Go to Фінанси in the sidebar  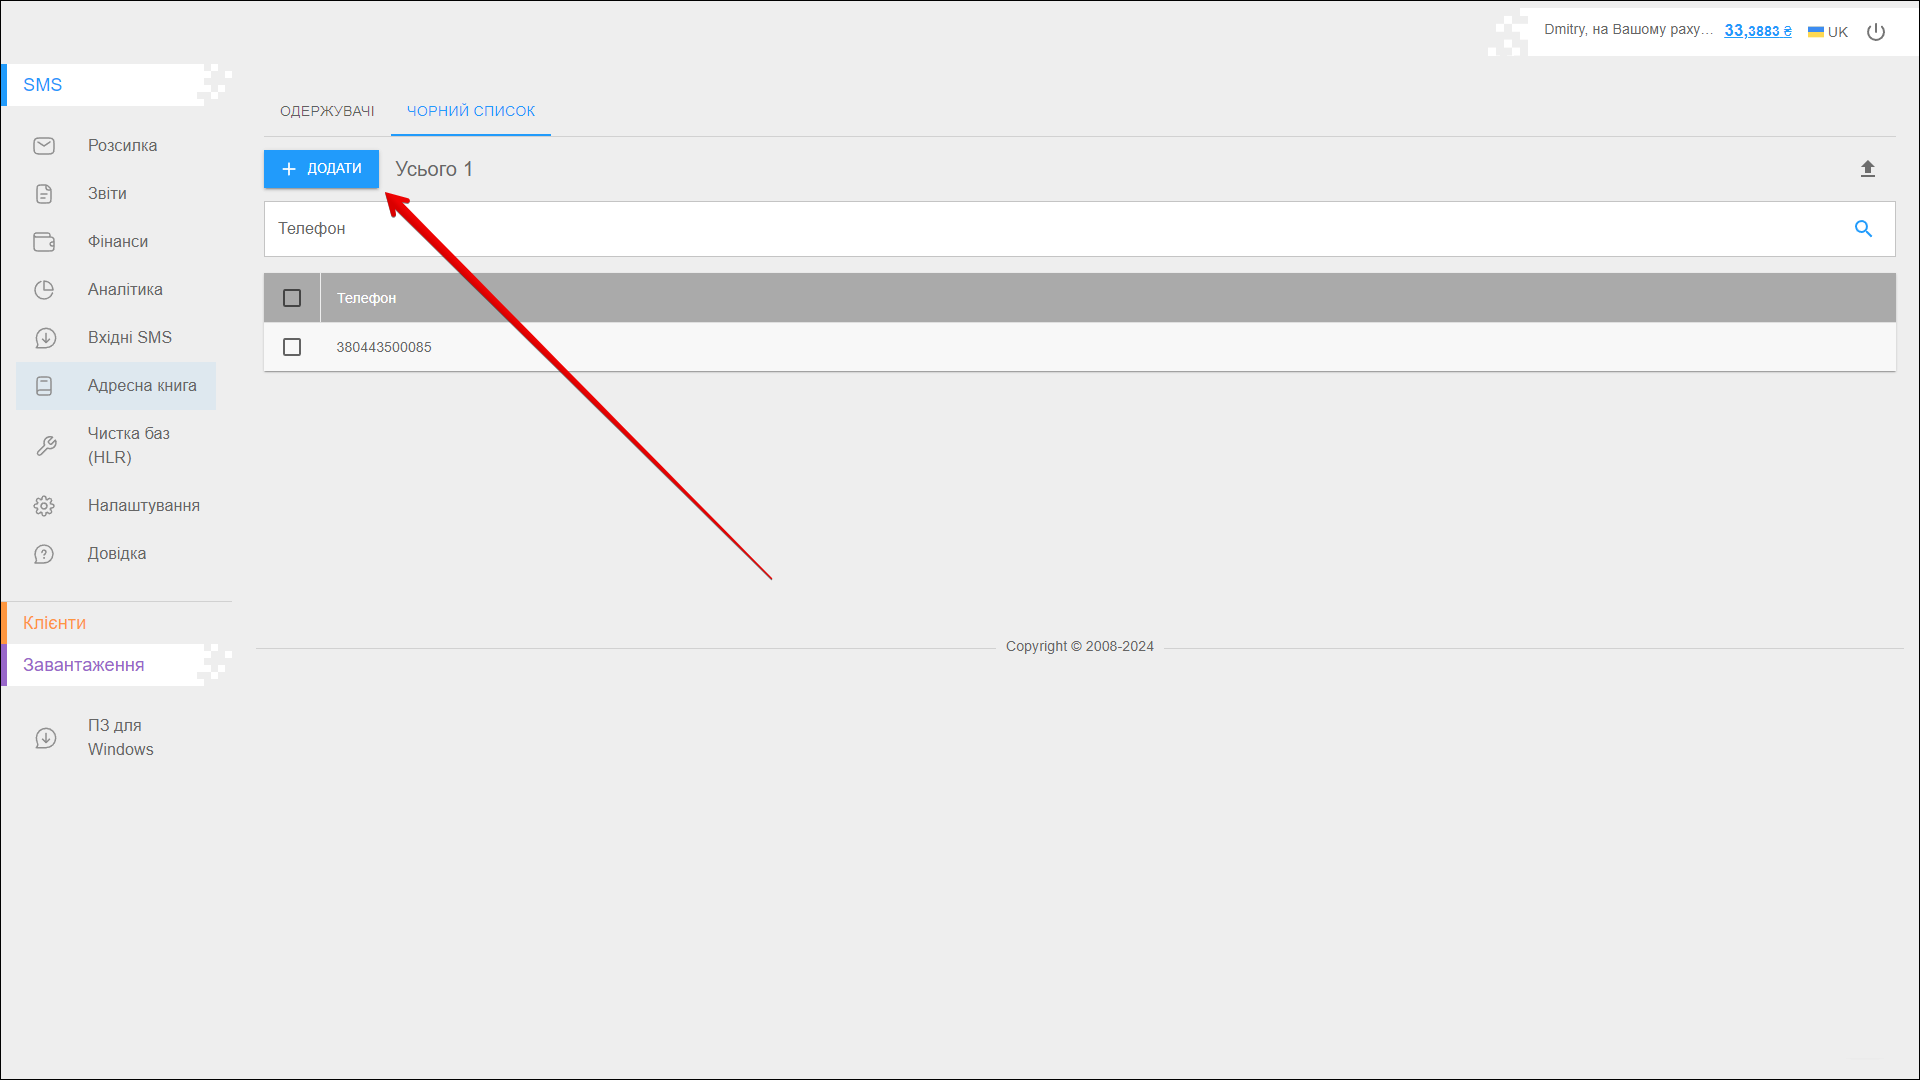(x=117, y=242)
